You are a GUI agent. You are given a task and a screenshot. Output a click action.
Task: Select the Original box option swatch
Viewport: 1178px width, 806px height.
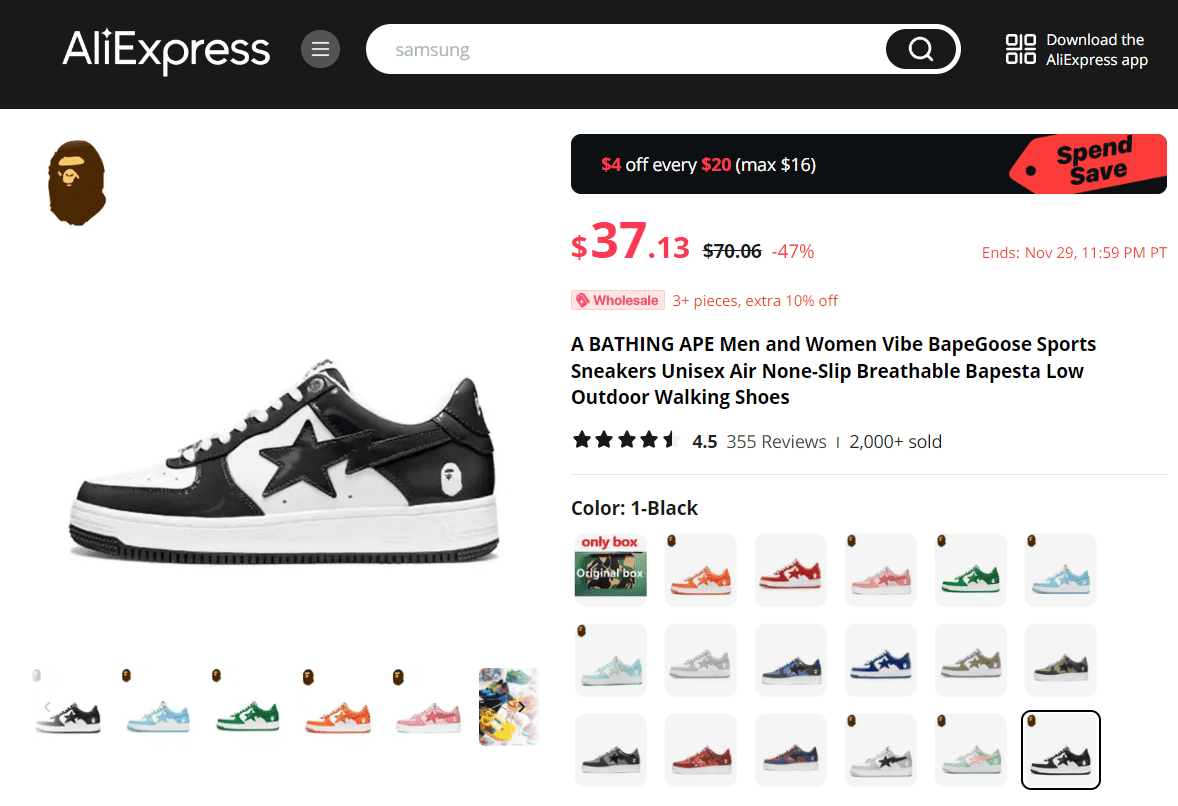(610, 570)
